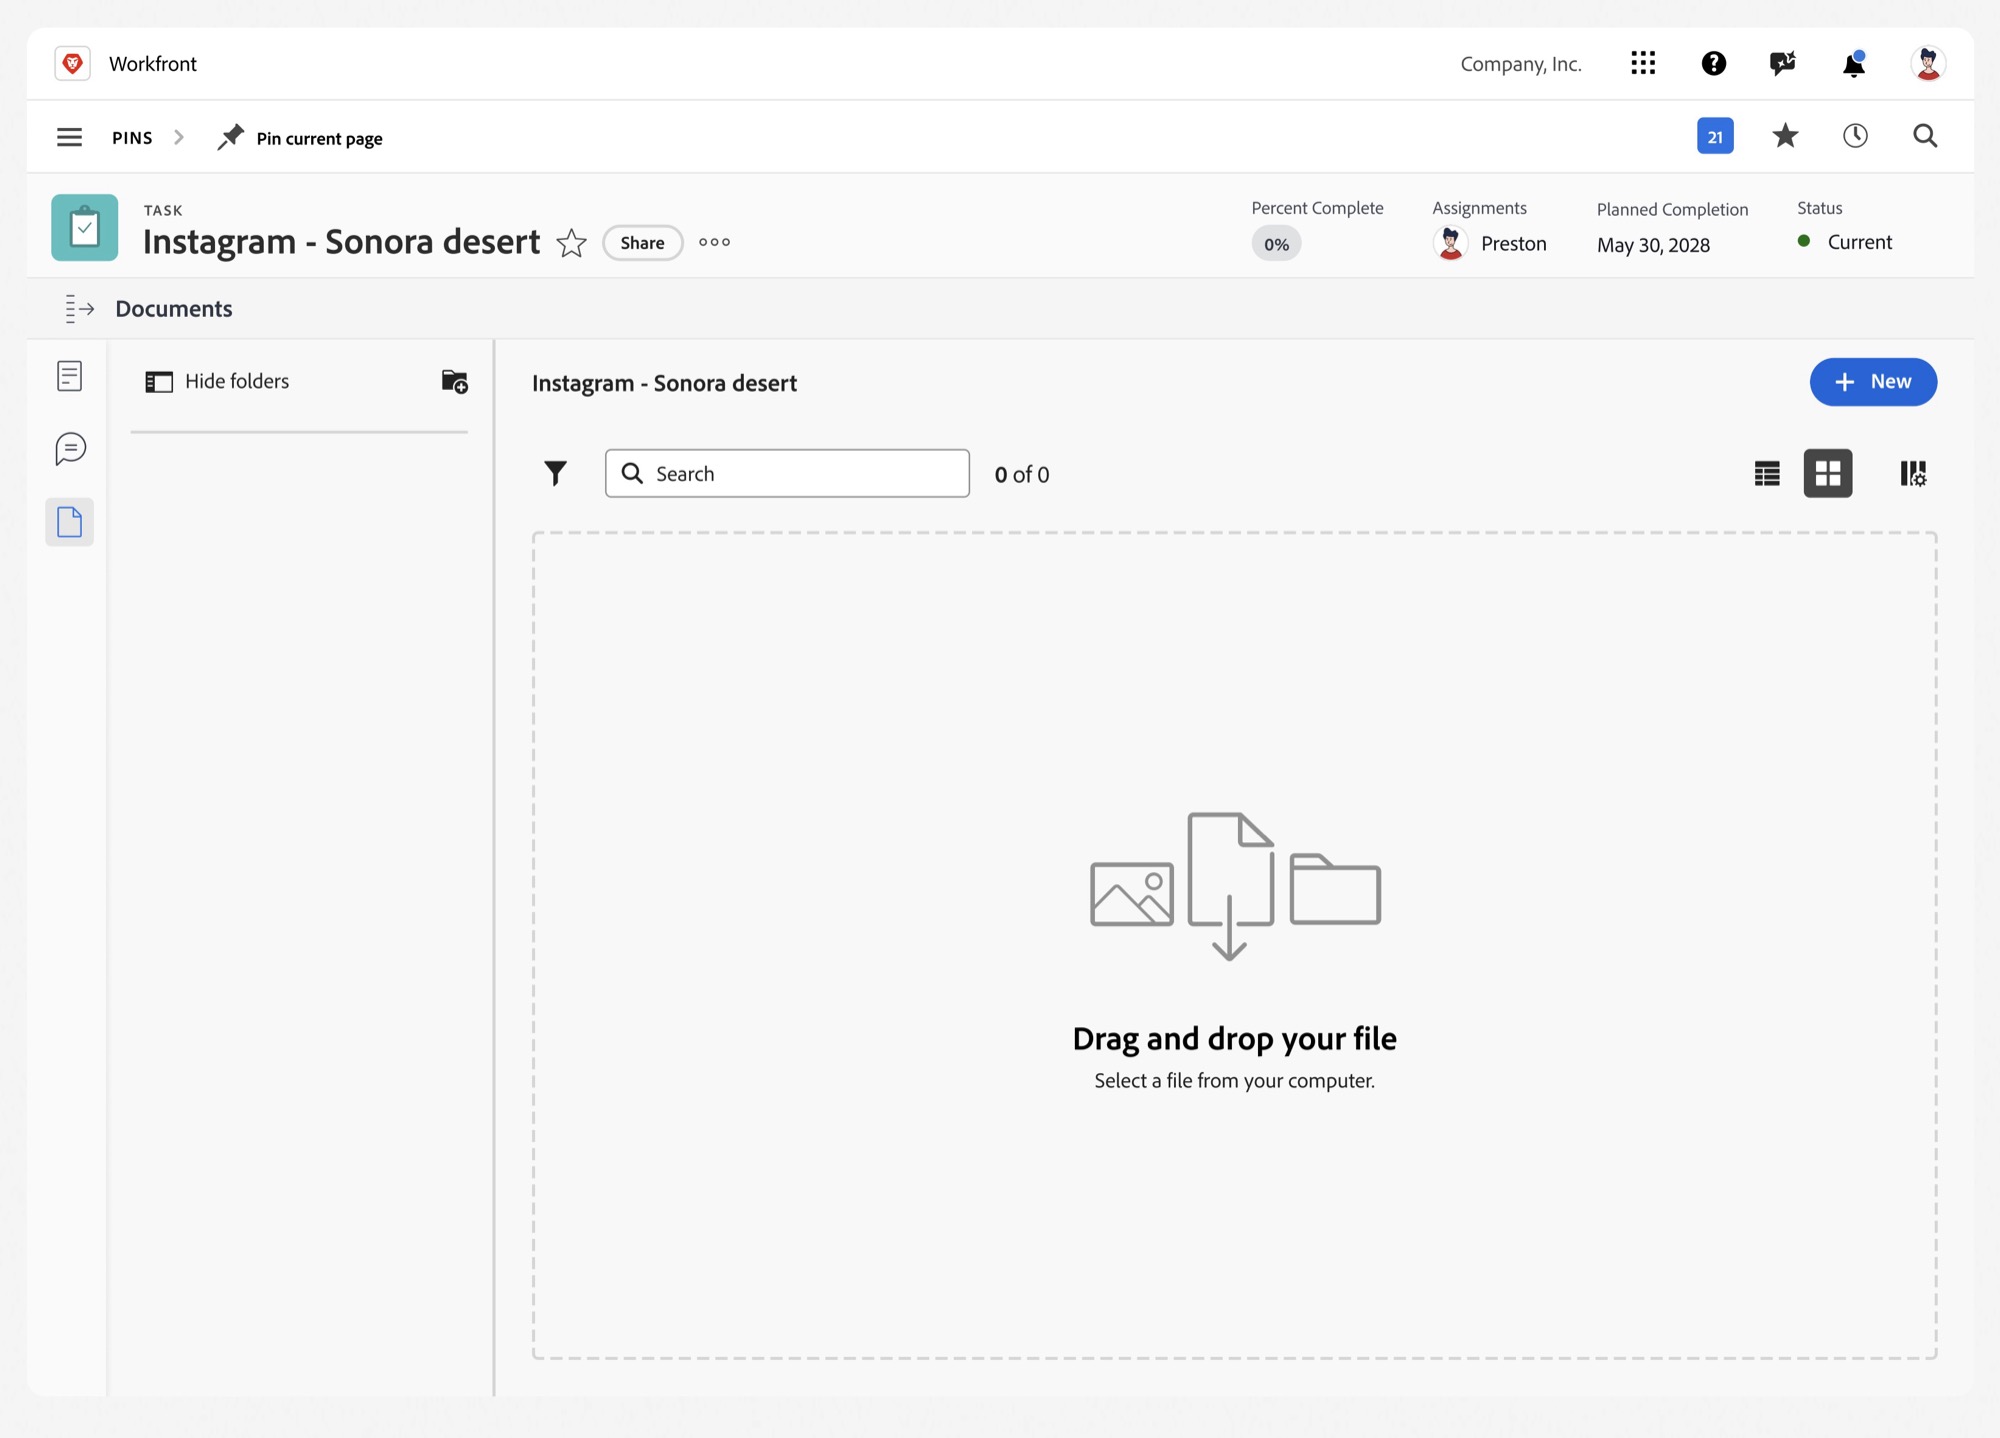Viewport: 2000px width, 1438px height.
Task: Click the document Search field
Action: tap(787, 473)
